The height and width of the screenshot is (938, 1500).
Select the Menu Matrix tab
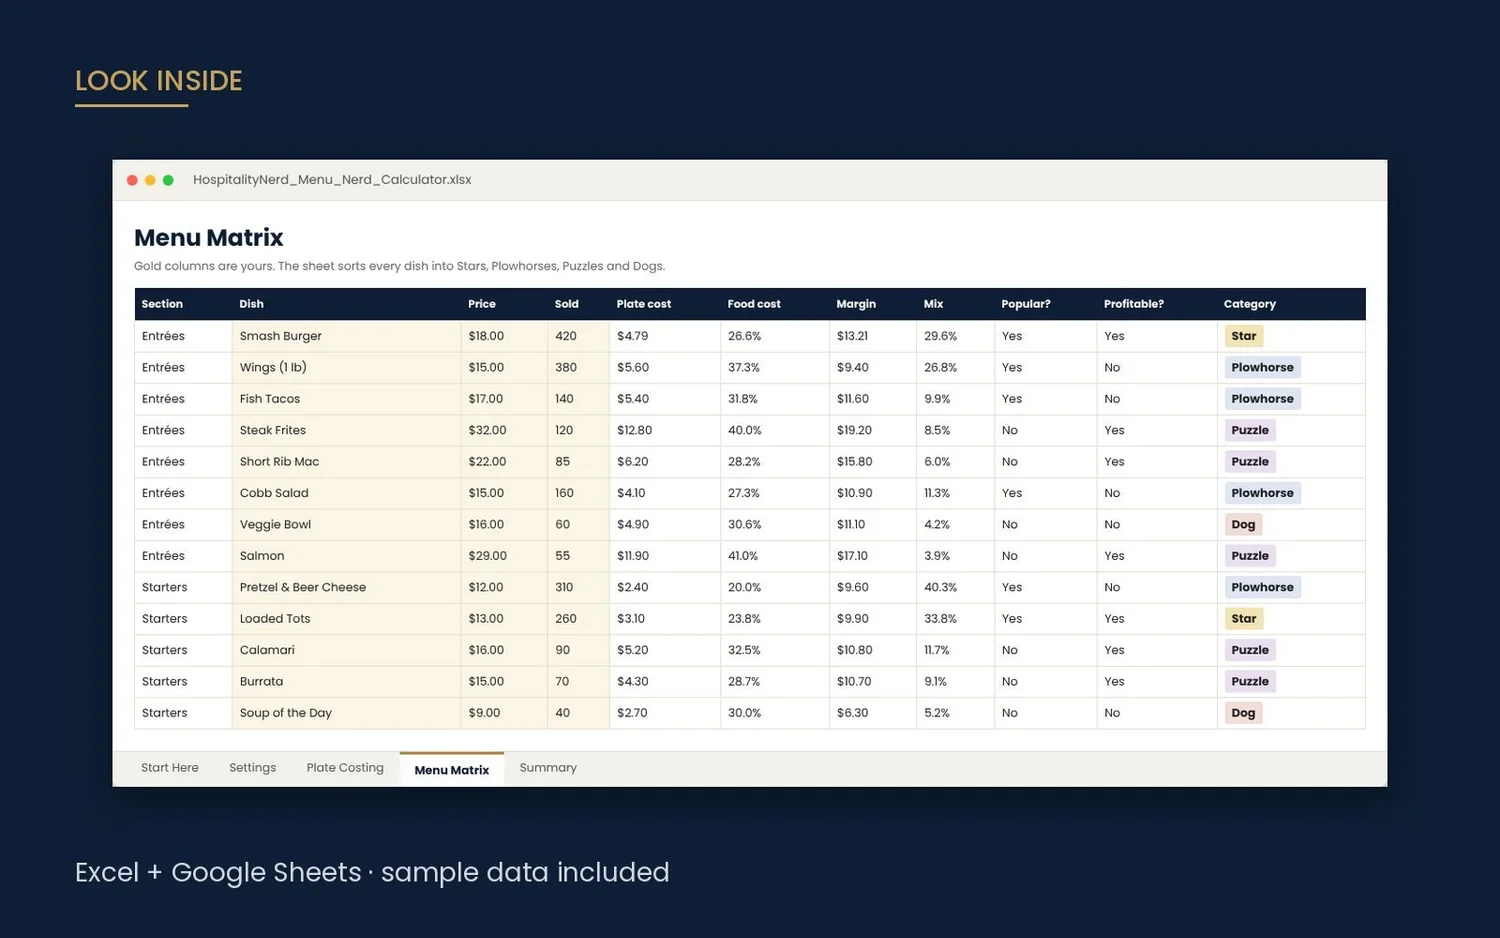[452, 769]
